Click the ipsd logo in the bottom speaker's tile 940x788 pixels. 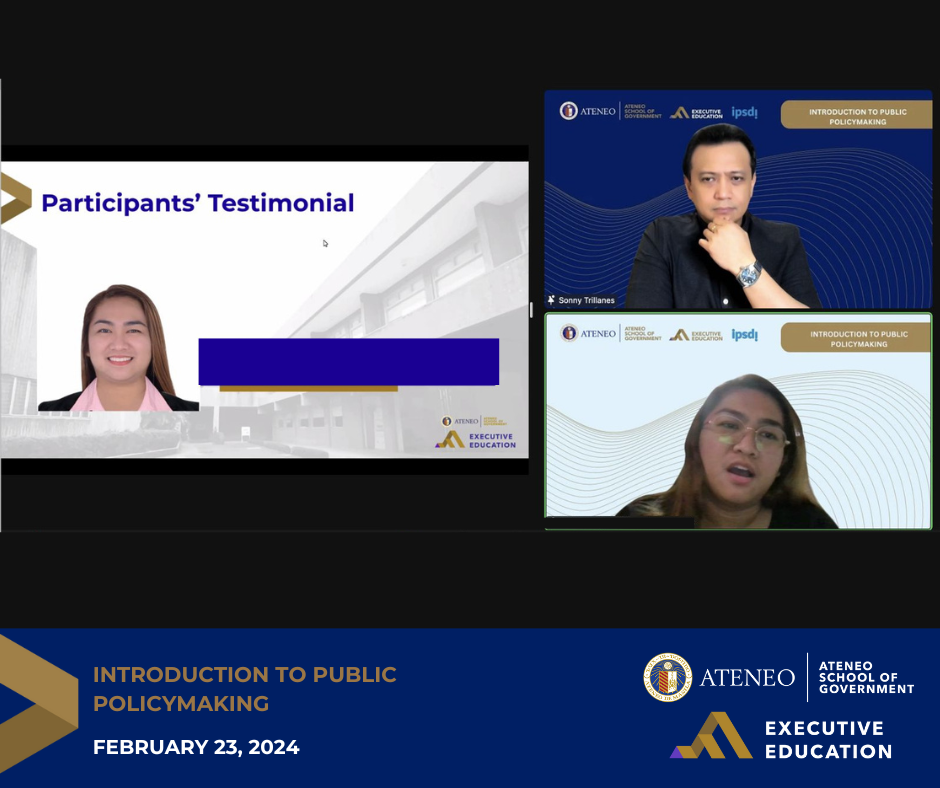pyautogui.click(x=744, y=335)
